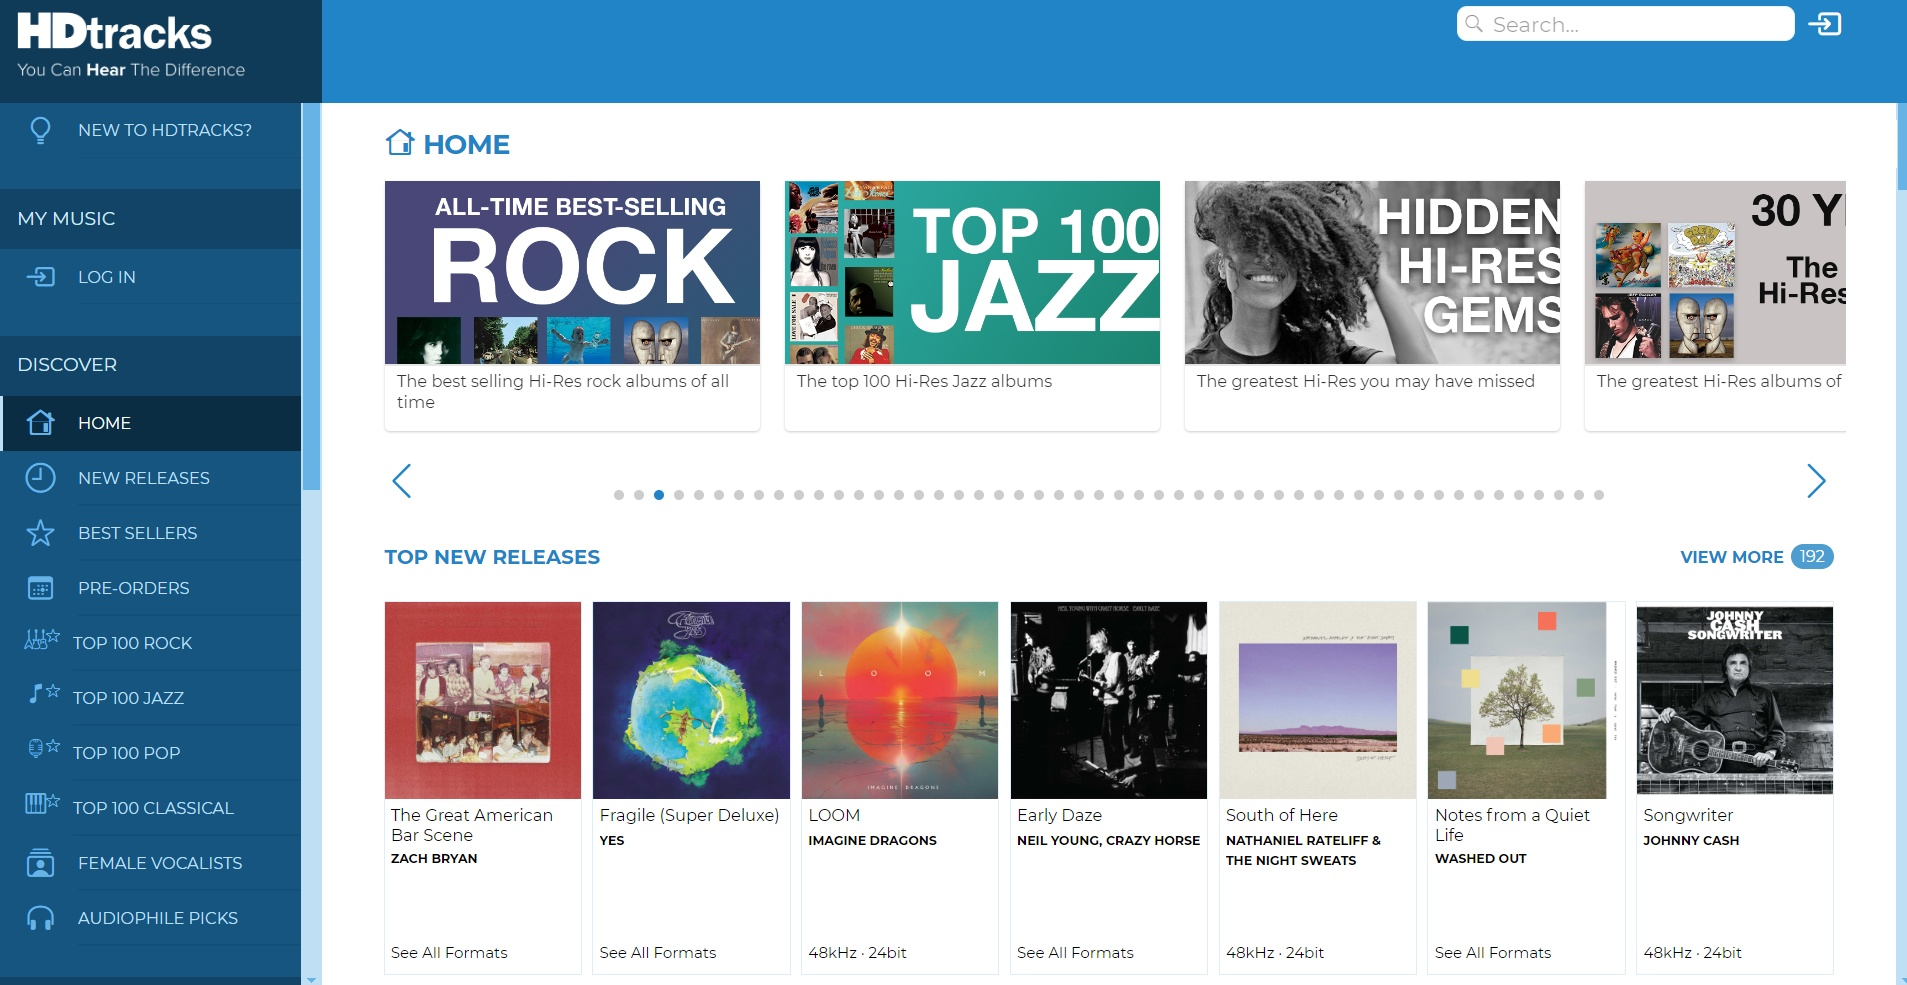The height and width of the screenshot is (985, 1907).
Task: Open Fragile (Super Deluxe) album title
Action: 689,815
